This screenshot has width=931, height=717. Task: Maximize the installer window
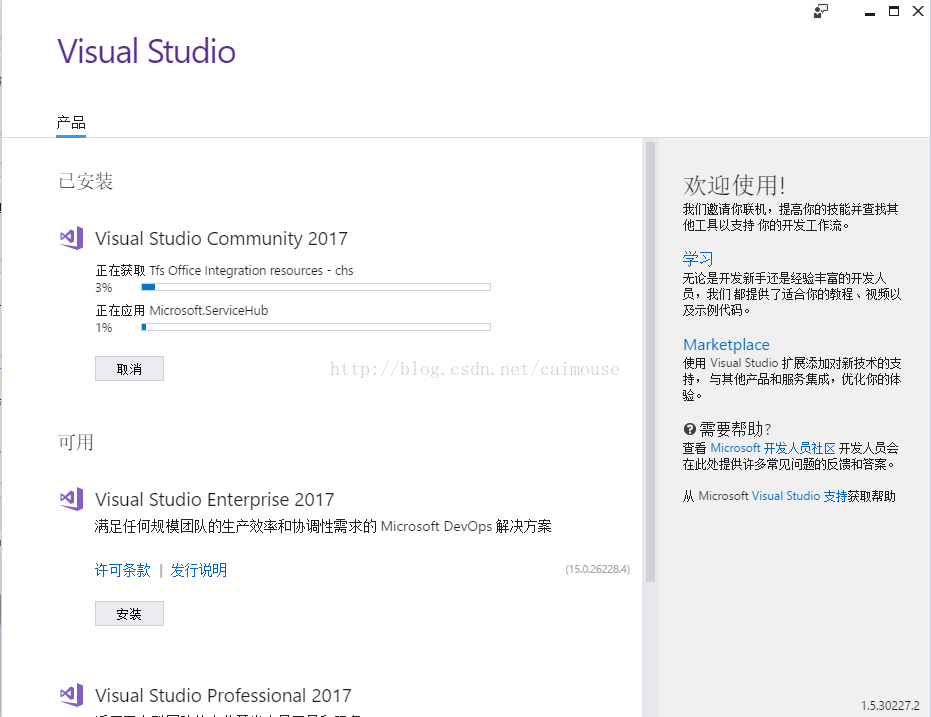[x=894, y=11]
